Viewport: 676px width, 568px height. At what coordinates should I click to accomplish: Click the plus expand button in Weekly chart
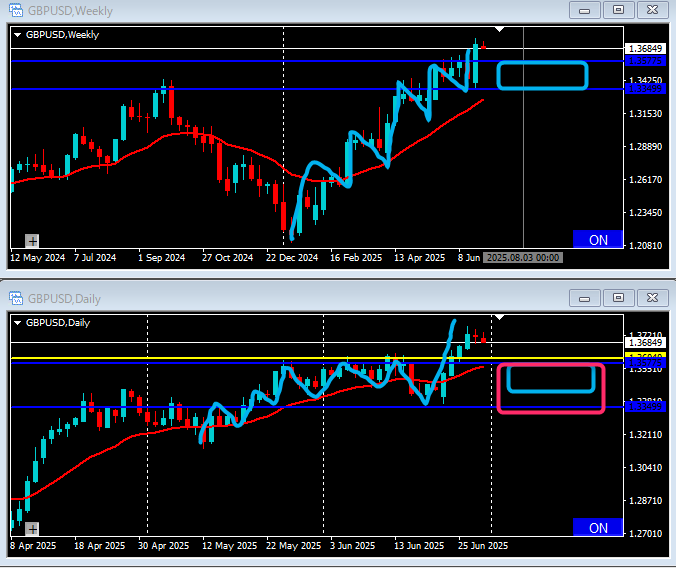[32, 241]
